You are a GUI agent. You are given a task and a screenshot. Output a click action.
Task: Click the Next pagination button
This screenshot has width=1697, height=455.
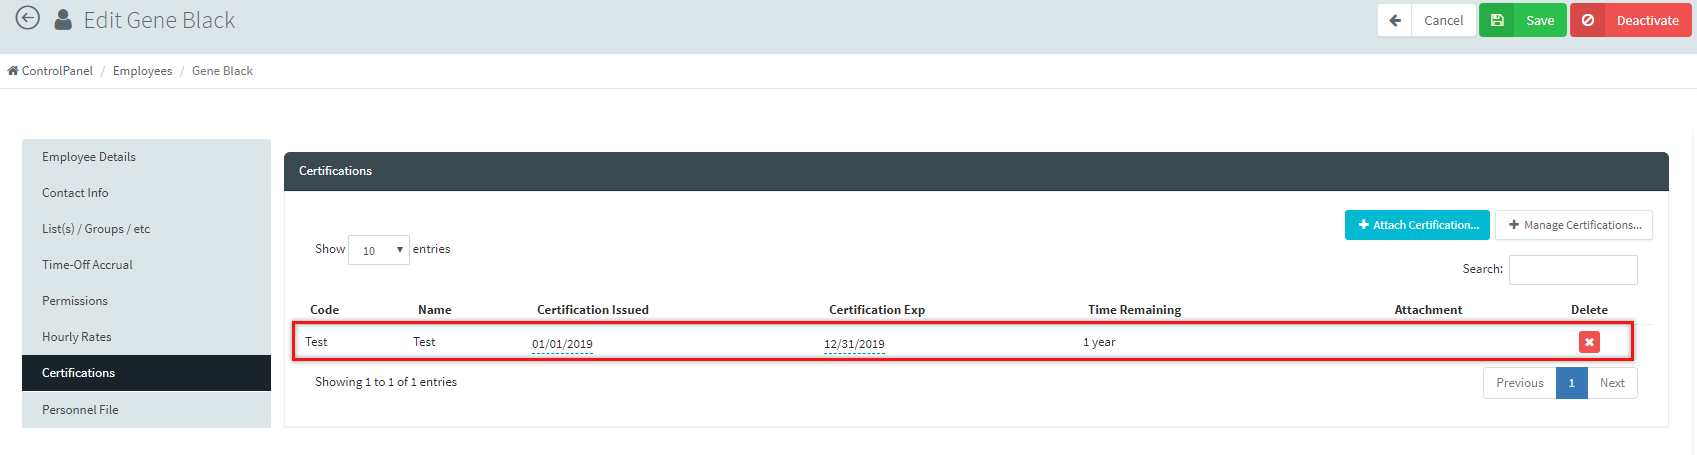click(1612, 383)
